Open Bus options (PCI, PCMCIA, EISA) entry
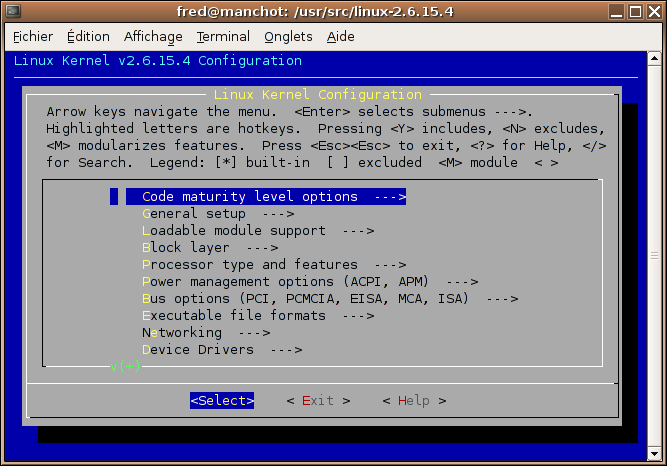Viewport: 667px width, 466px height. [x=330, y=299]
